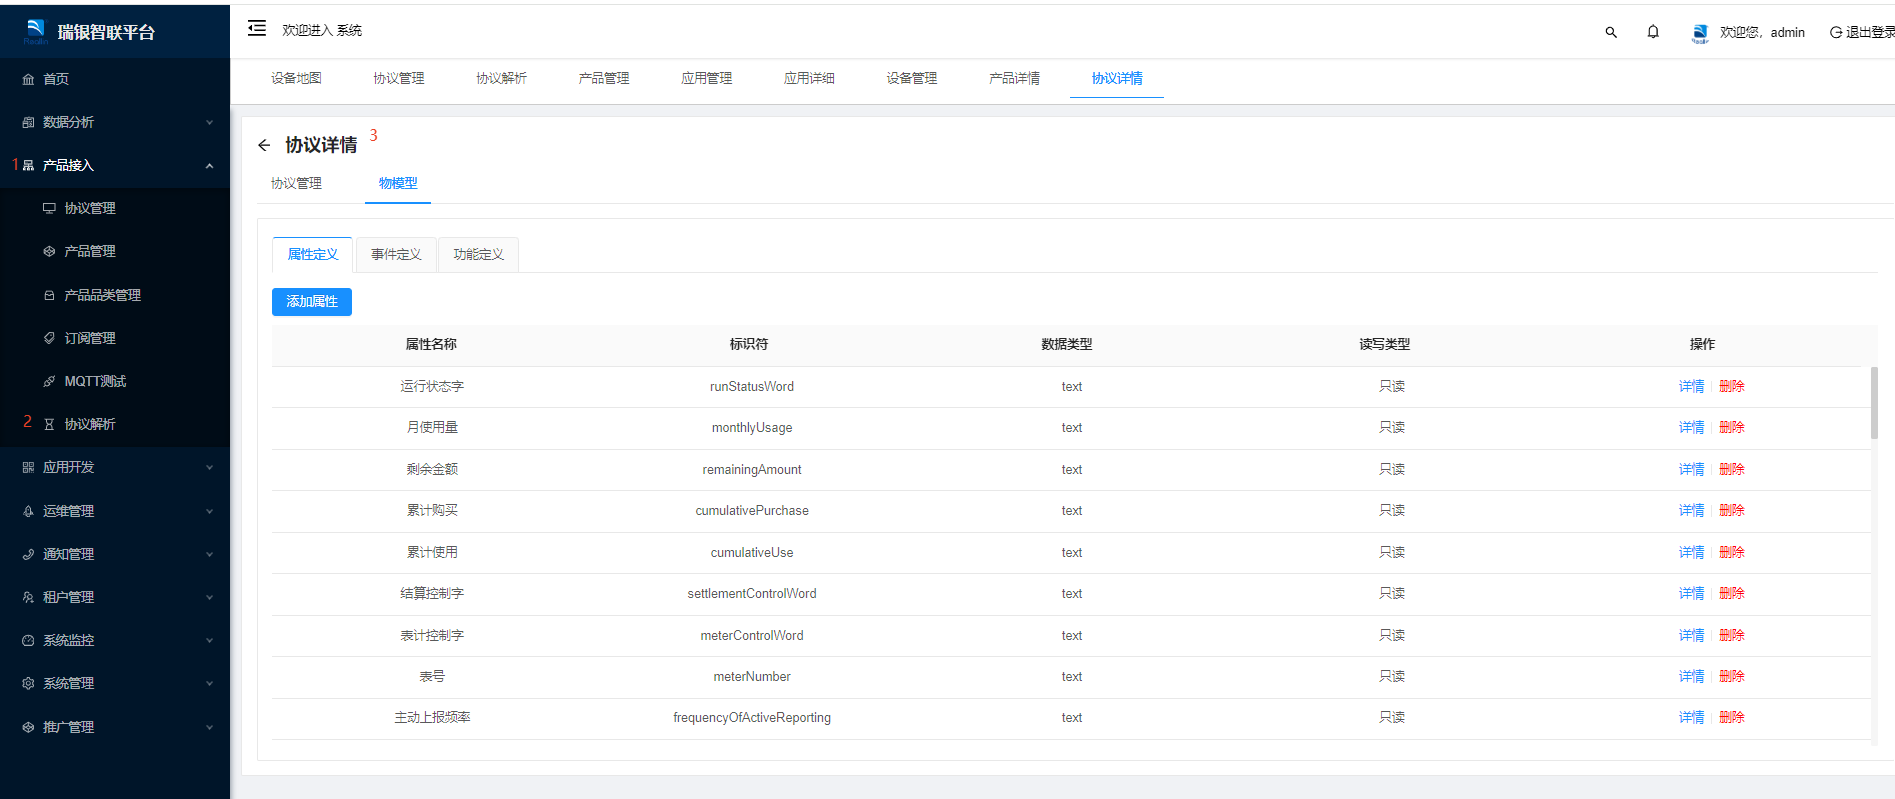
Task: Switch to 协议管理 sub-tab under 协议详情
Action: (x=296, y=183)
